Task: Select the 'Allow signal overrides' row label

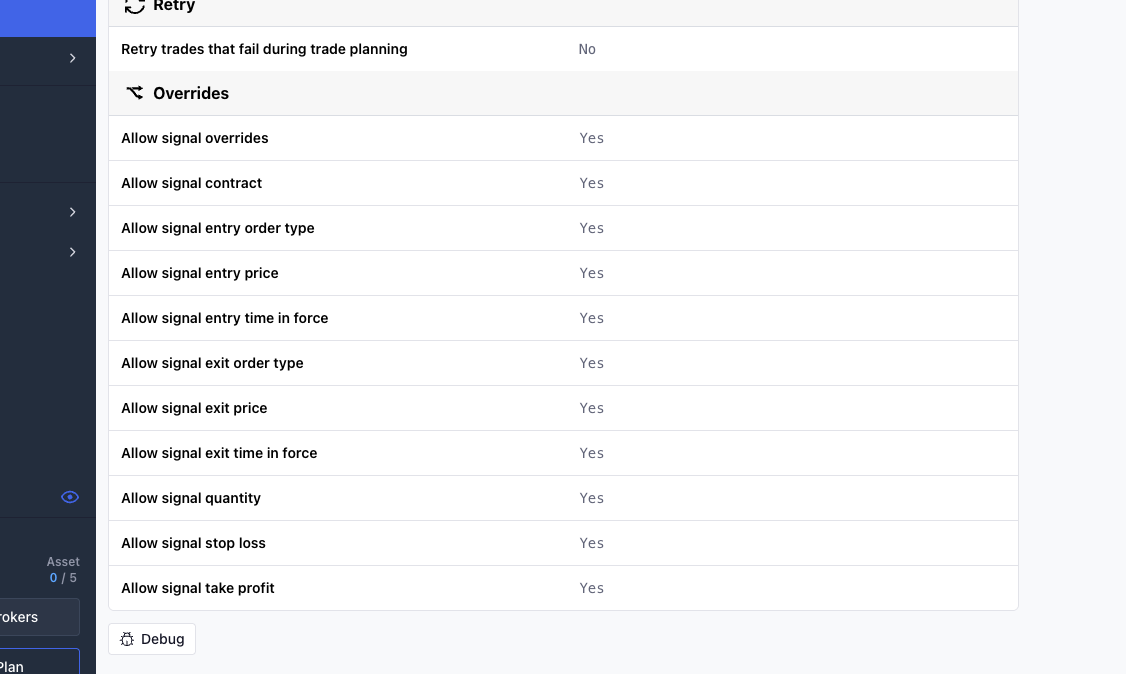Action: pos(195,138)
